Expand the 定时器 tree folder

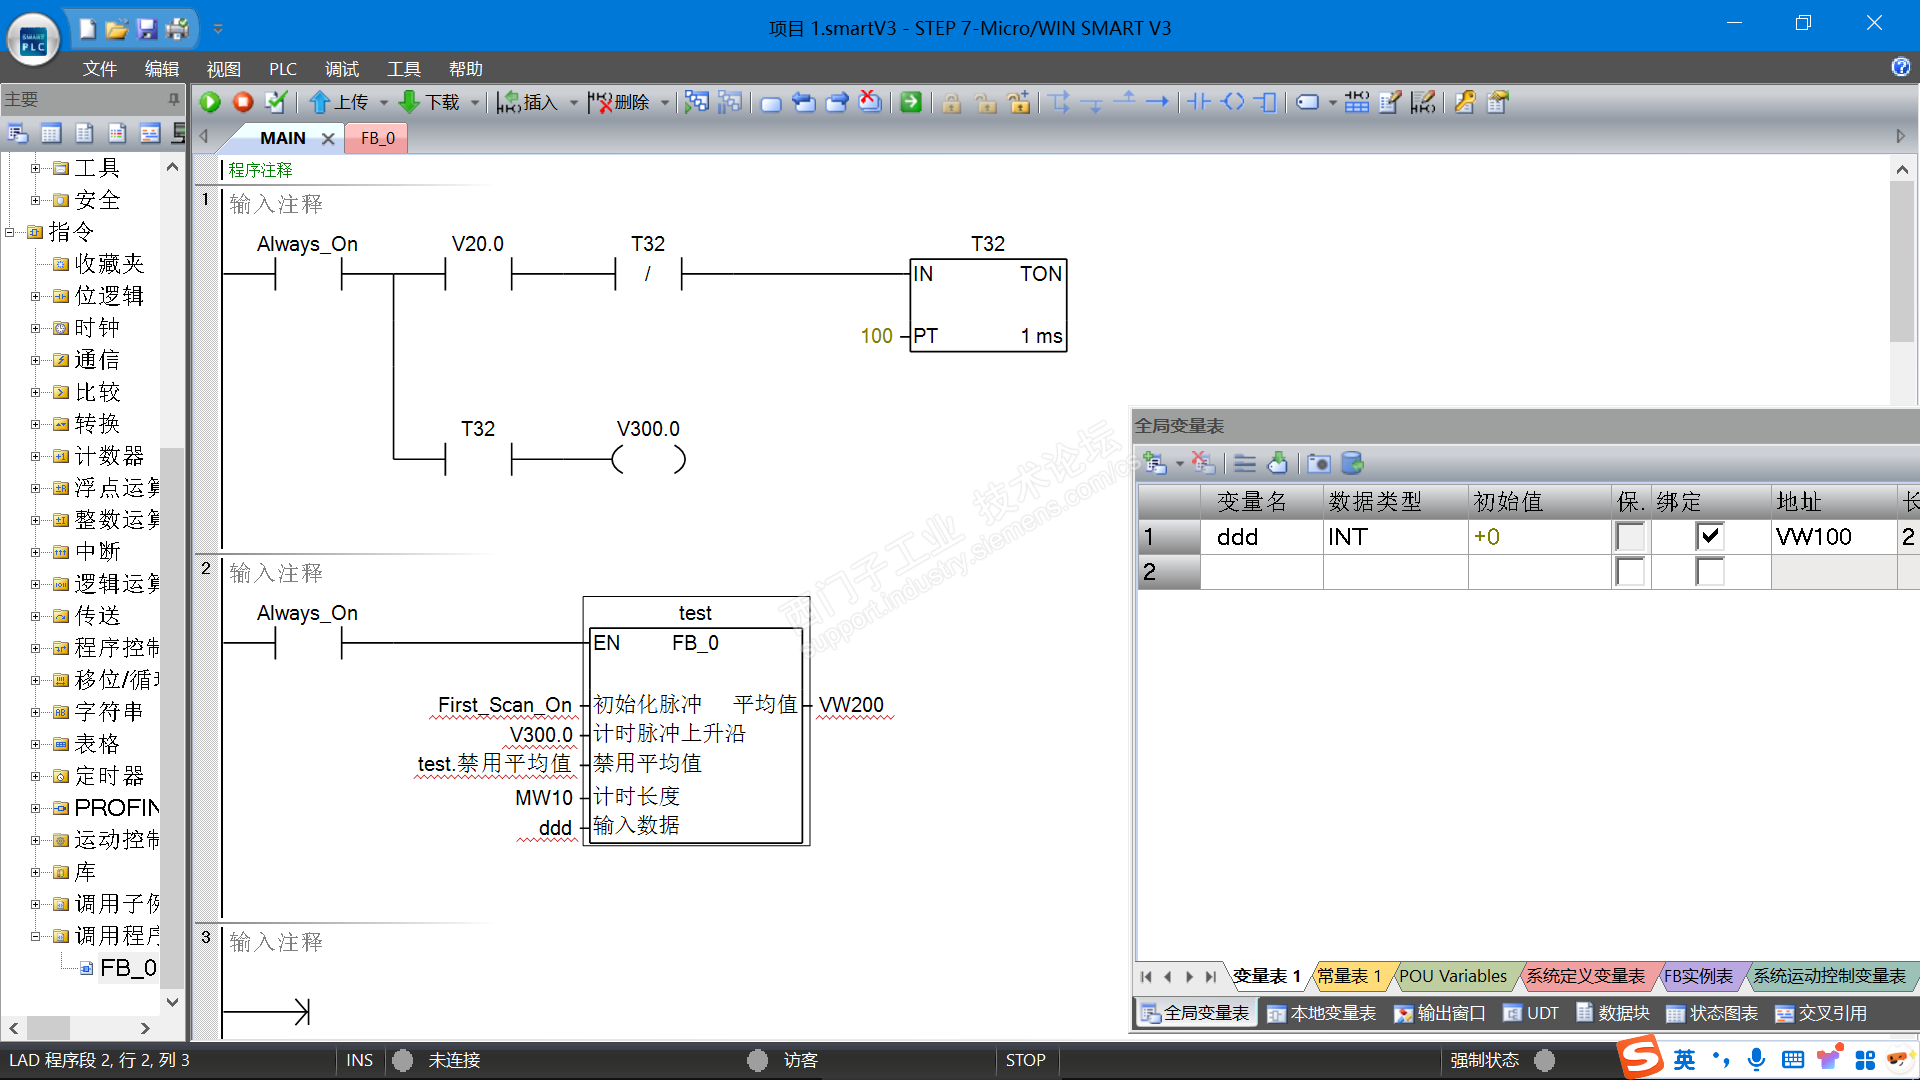[x=36, y=776]
